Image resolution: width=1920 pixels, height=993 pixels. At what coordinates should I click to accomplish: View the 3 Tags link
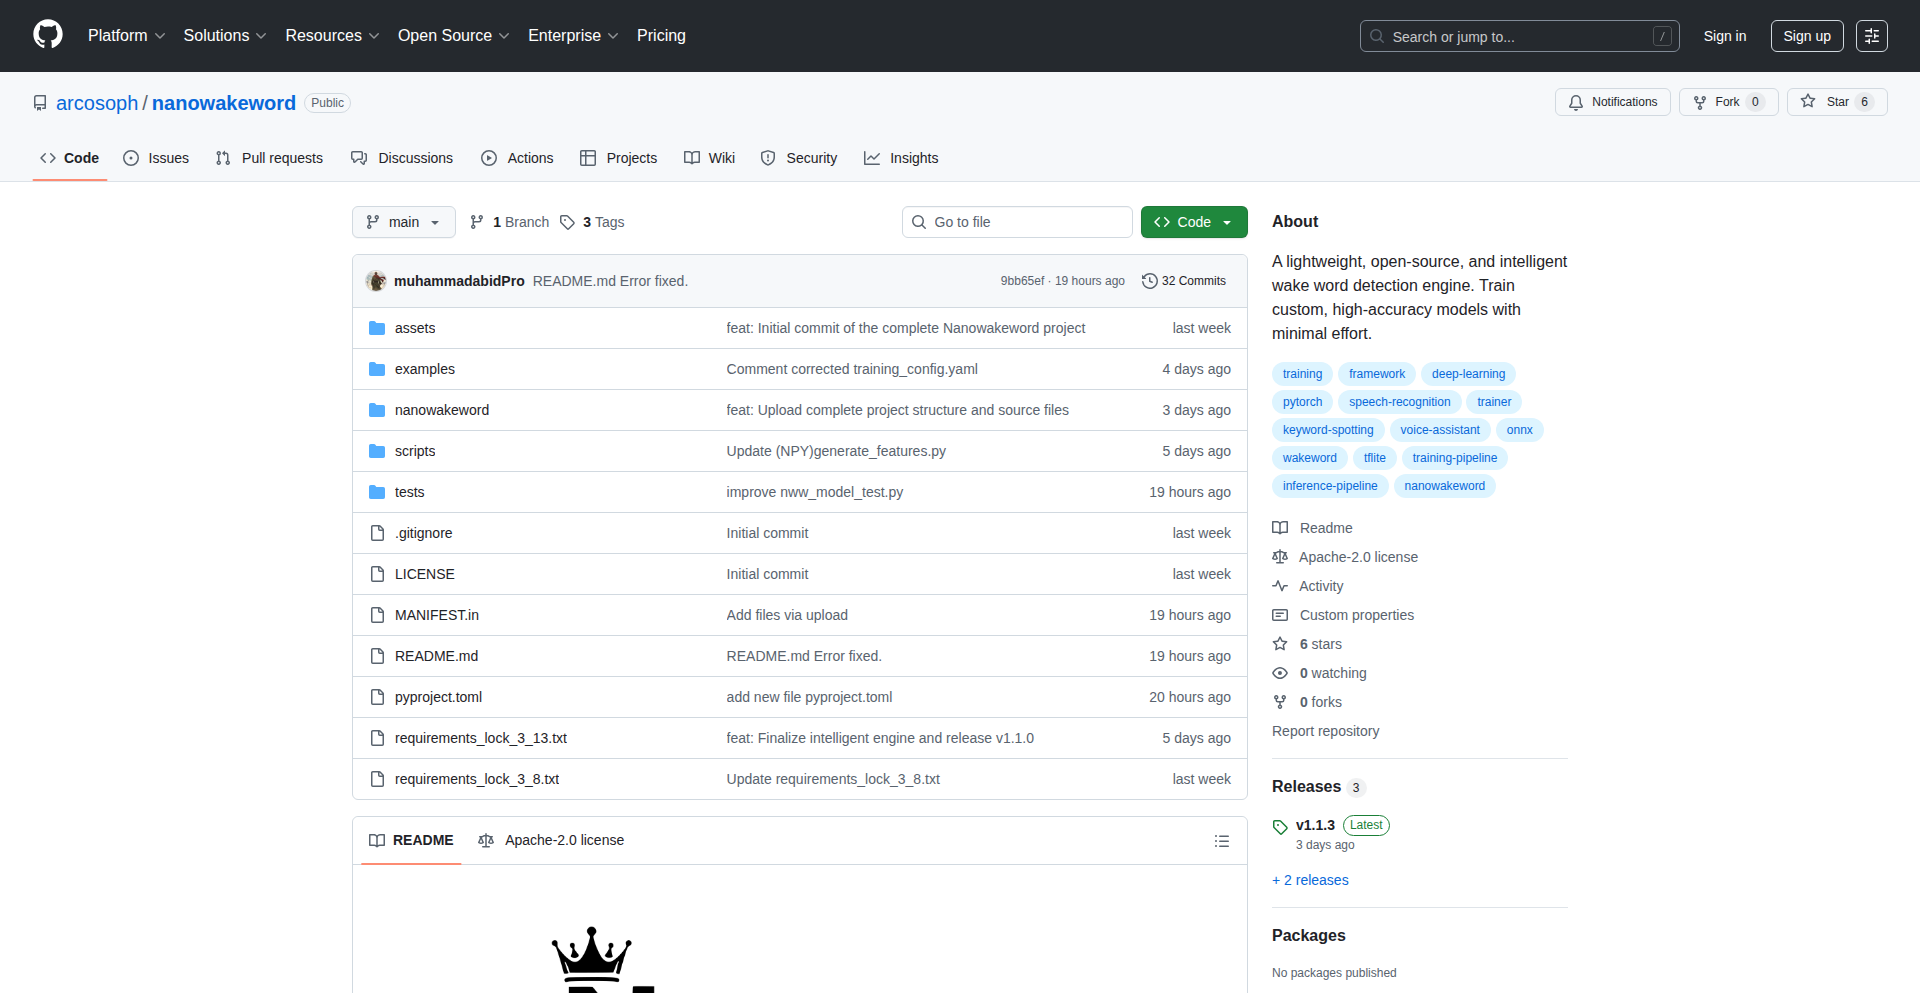tap(593, 222)
